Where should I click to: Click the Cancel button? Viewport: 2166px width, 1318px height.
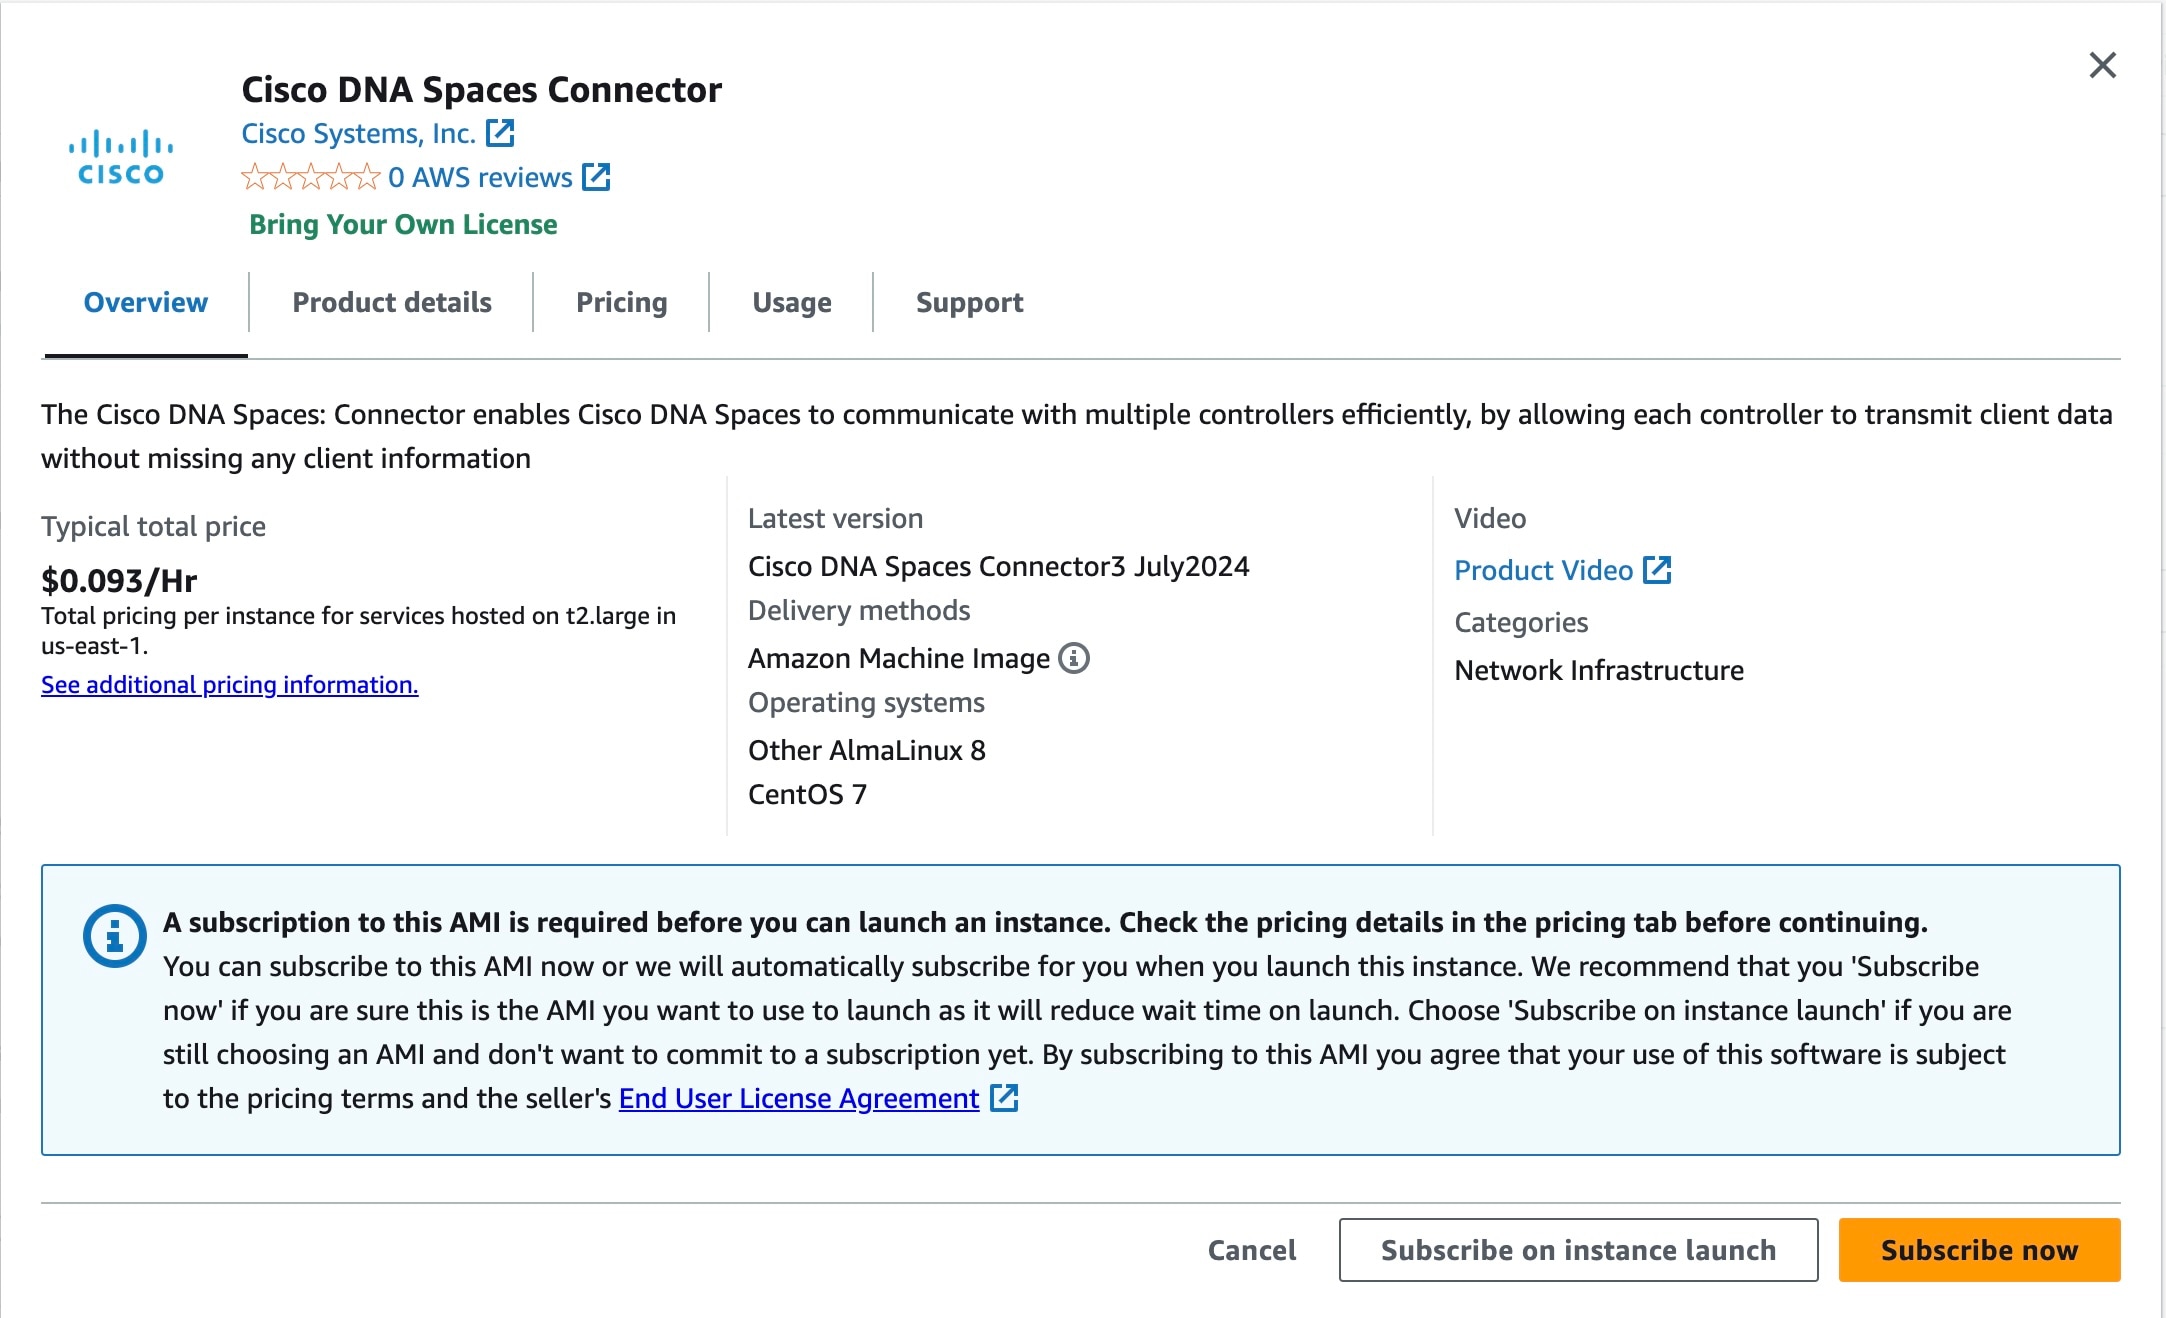pyautogui.click(x=1251, y=1250)
